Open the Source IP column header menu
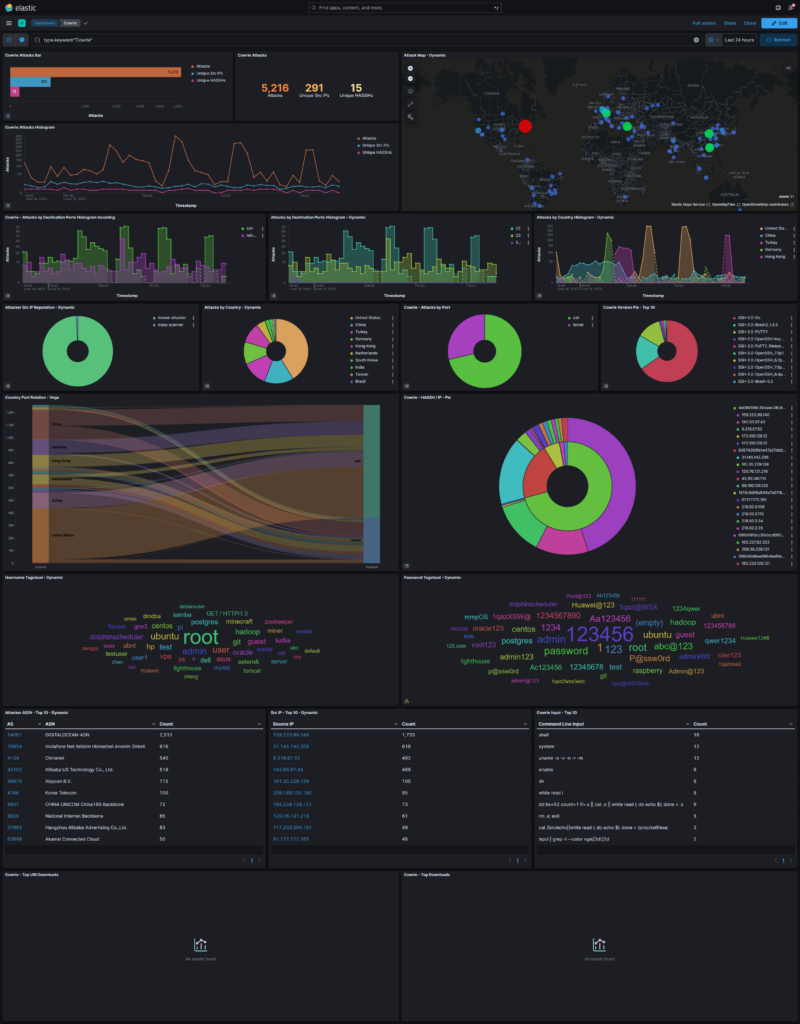This screenshot has height=1024, width=800. 396,724
